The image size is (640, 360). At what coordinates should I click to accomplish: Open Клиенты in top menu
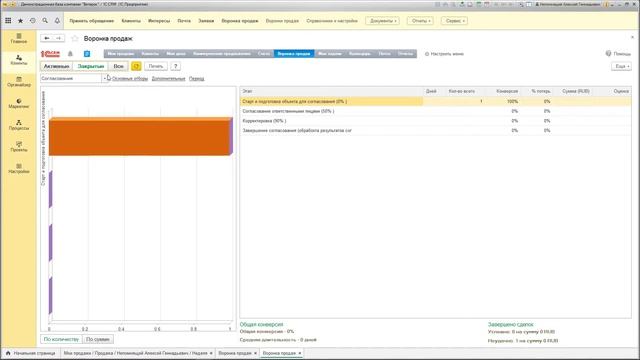[x=131, y=21]
